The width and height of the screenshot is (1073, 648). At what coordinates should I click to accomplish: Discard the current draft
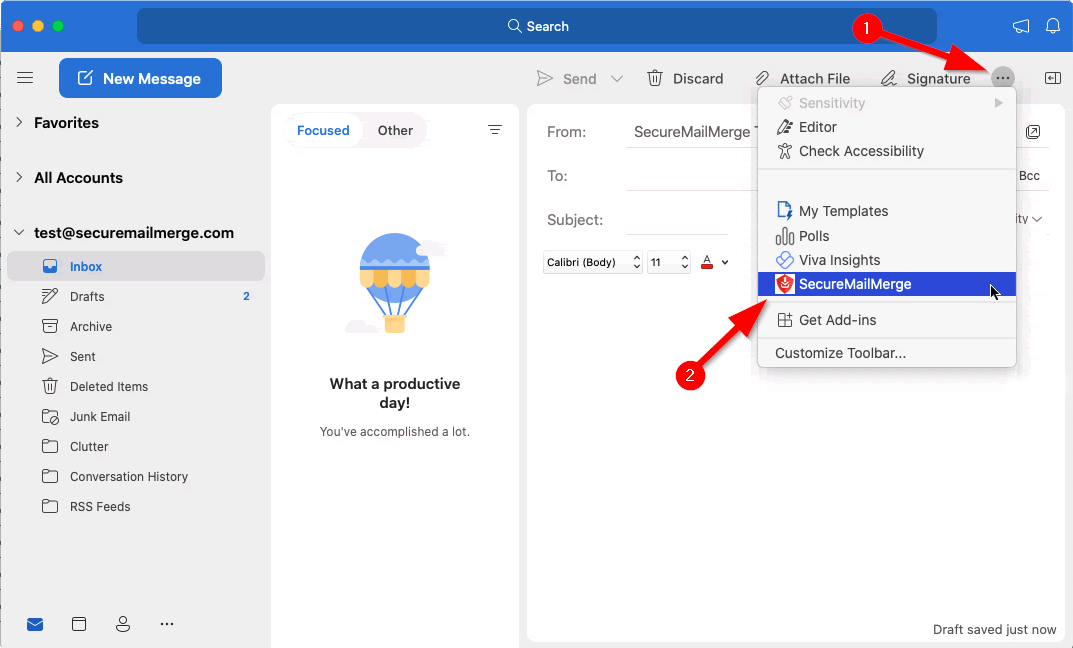[x=686, y=78]
